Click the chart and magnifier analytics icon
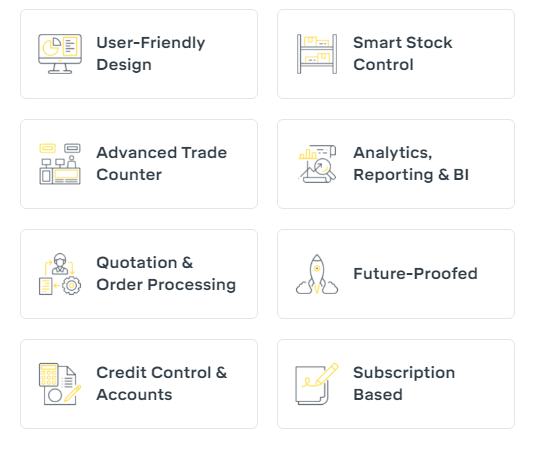 pos(317,164)
